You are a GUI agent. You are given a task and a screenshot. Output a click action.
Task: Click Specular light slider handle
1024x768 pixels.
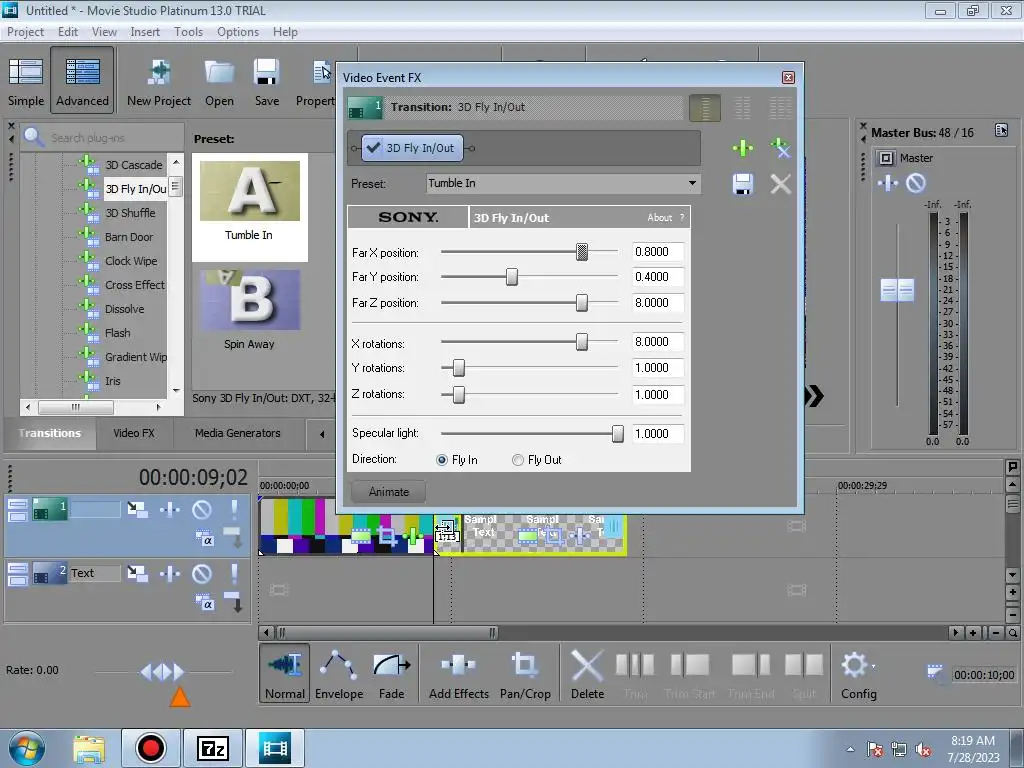[x=617, y=434]
